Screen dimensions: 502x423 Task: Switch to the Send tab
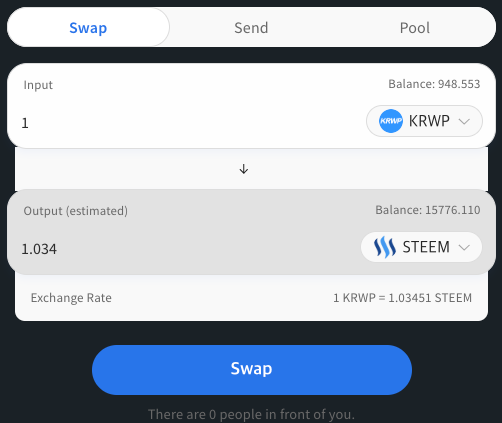coord(251,28)
